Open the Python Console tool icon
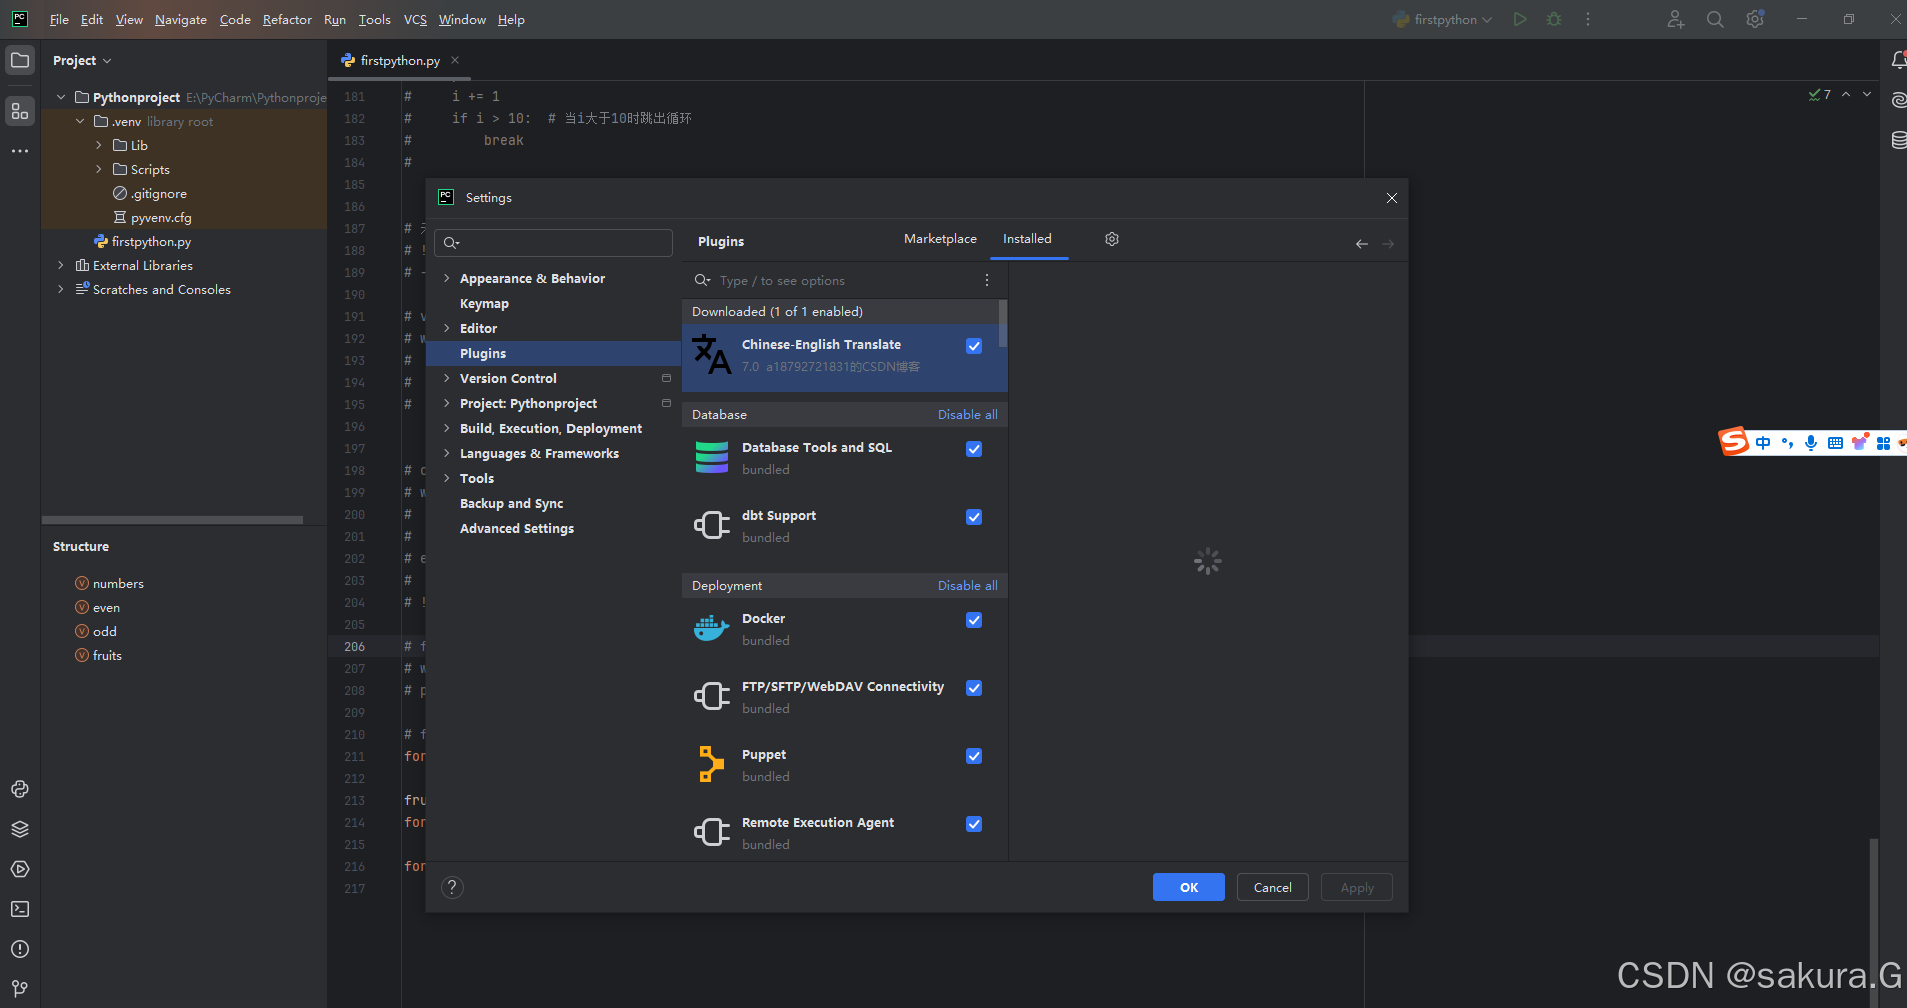1907x1008 pixels. tap(20, 789)
